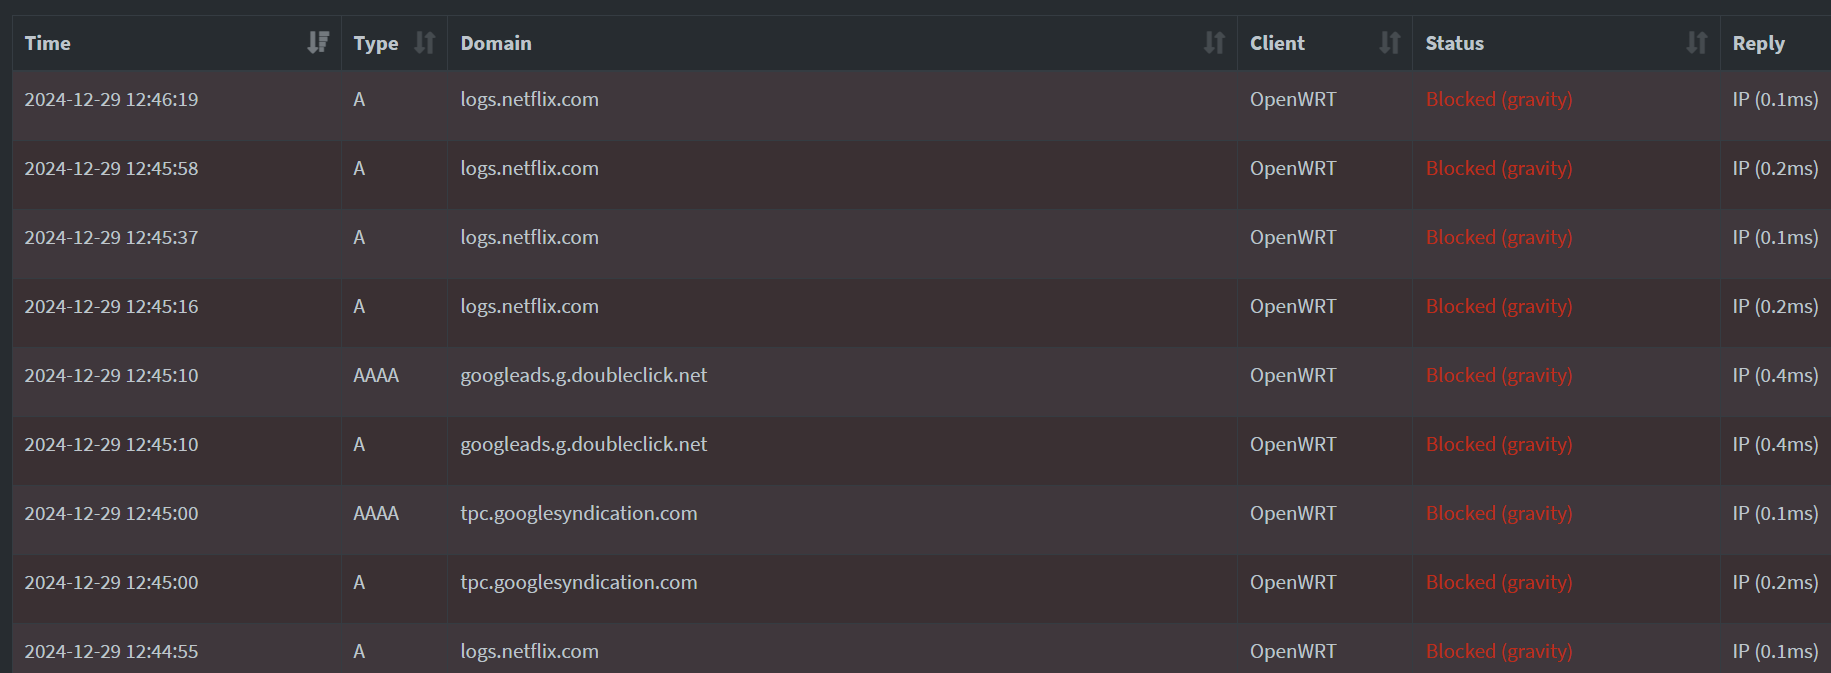The height and width of the screenshot is (673, 1831).
Task: Click OpenWRT client in the 12:46:19 row
Action: point(1293,99)
